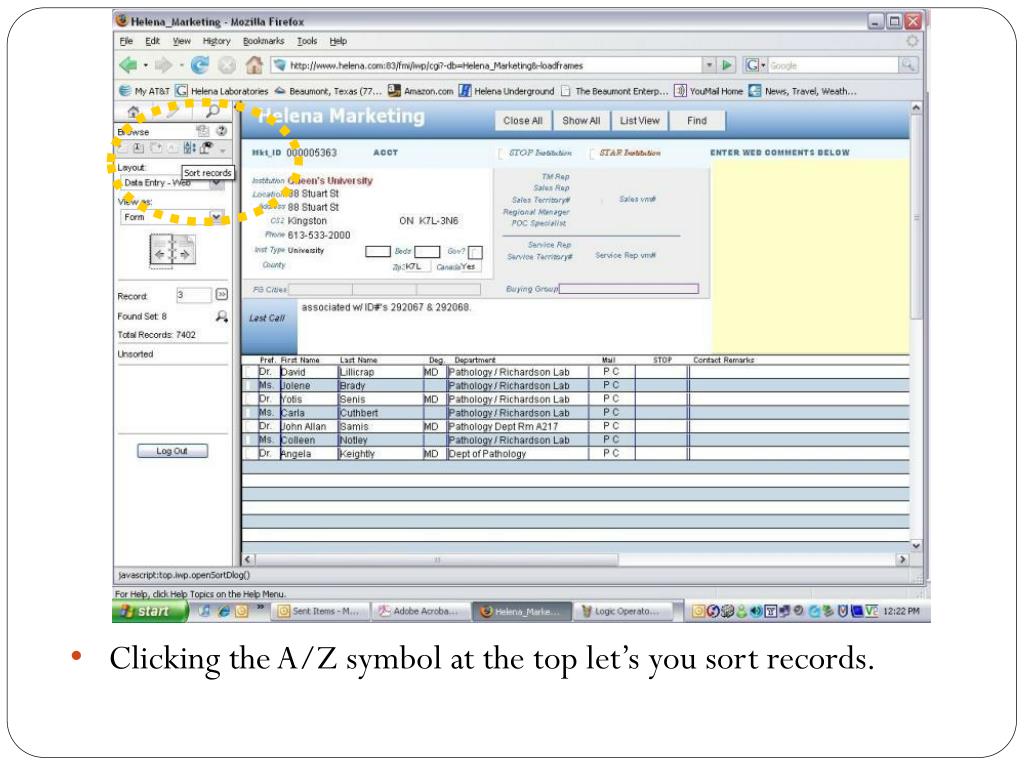Click into the Record number field
This screenshot has height=768, width=1024.
click(x=193, y=295)
